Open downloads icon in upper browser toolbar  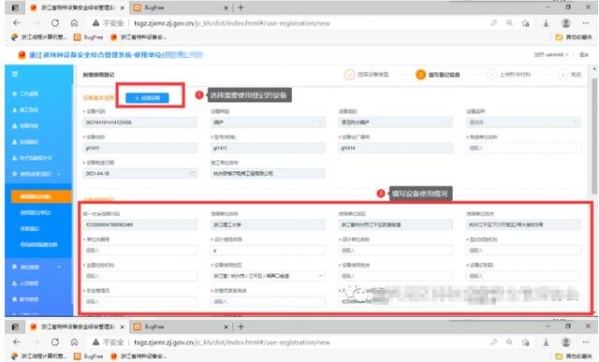(546, 23)
